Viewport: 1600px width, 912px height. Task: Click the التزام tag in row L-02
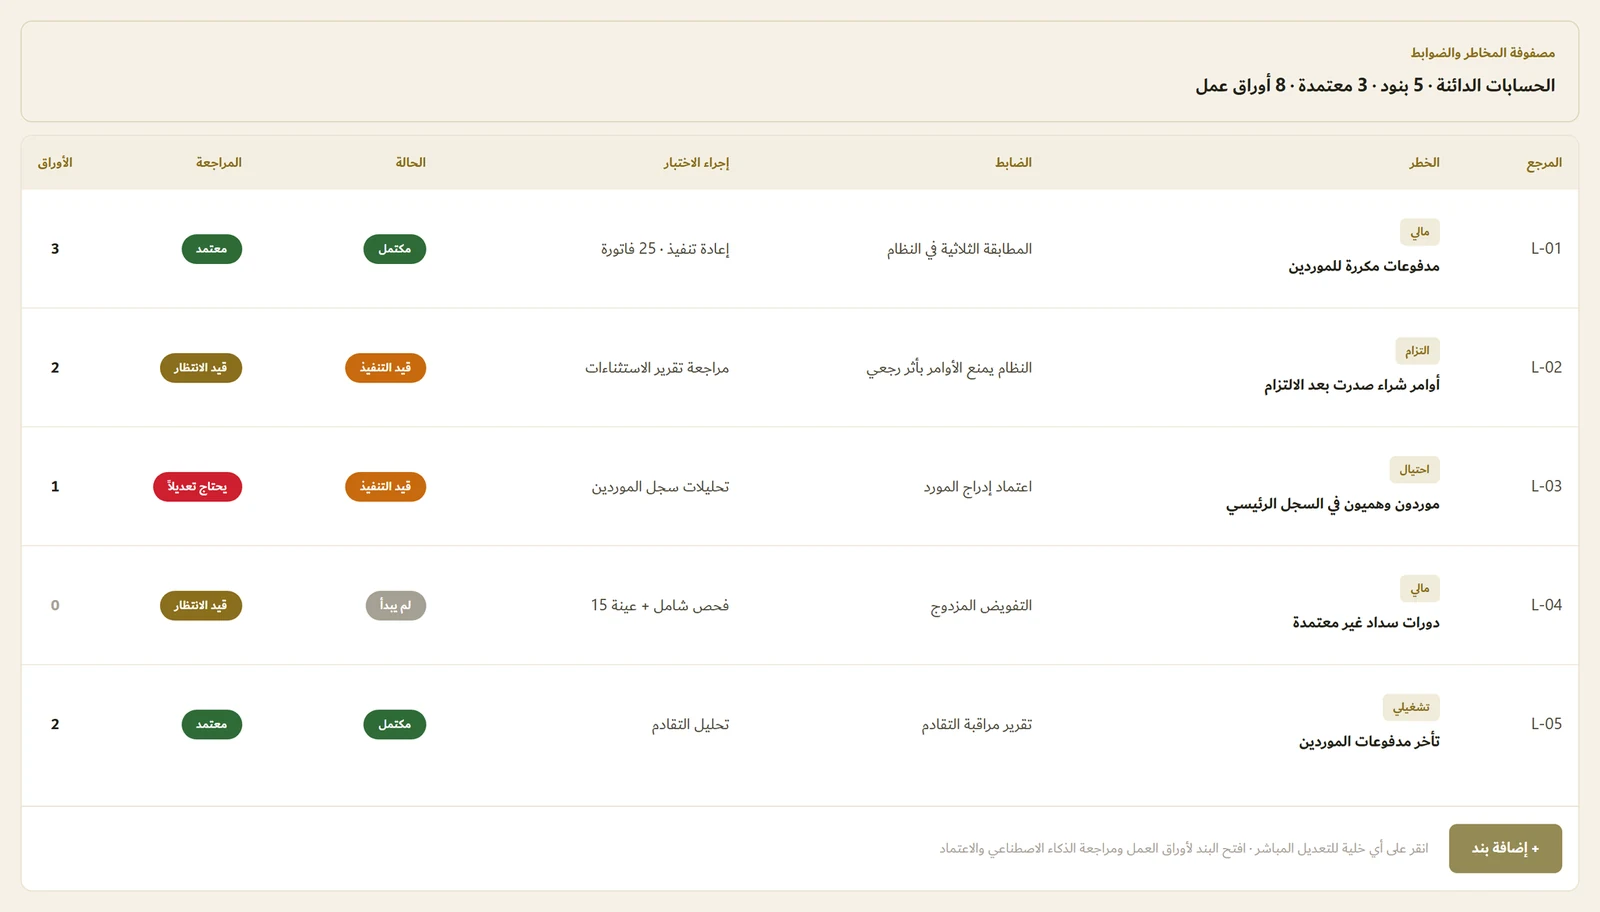(x=1417, y=351)
